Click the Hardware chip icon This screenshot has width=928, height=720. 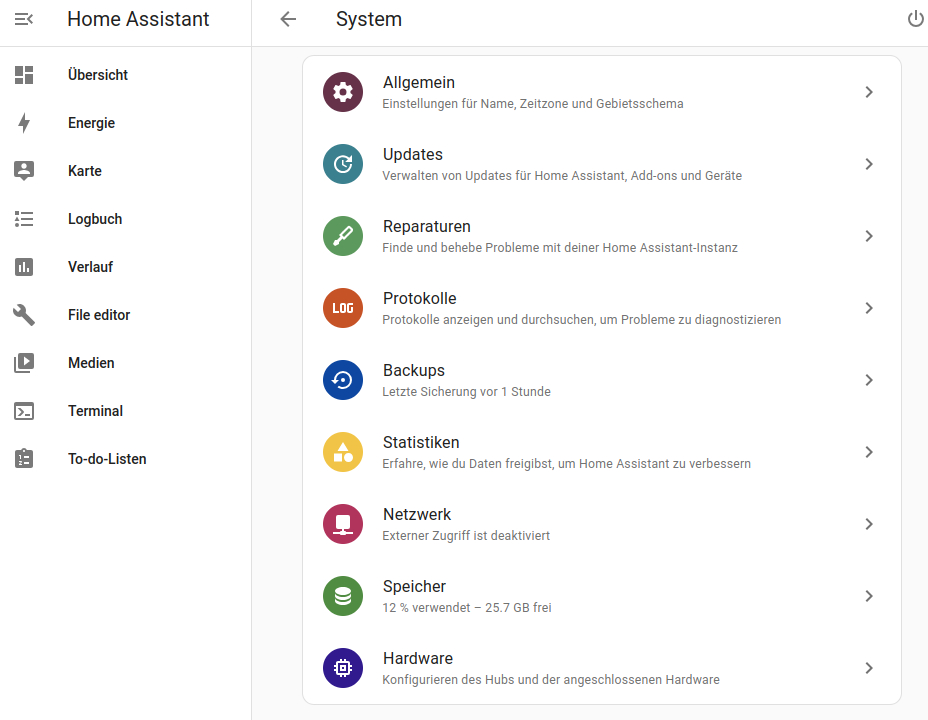pyautogui.click(x=343, y=668)
